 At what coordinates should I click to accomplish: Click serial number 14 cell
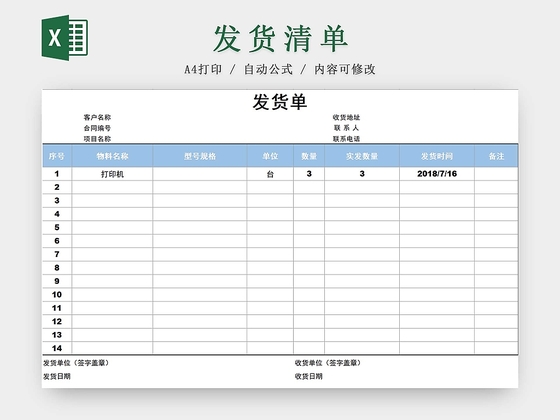click(x=57, y=348)
